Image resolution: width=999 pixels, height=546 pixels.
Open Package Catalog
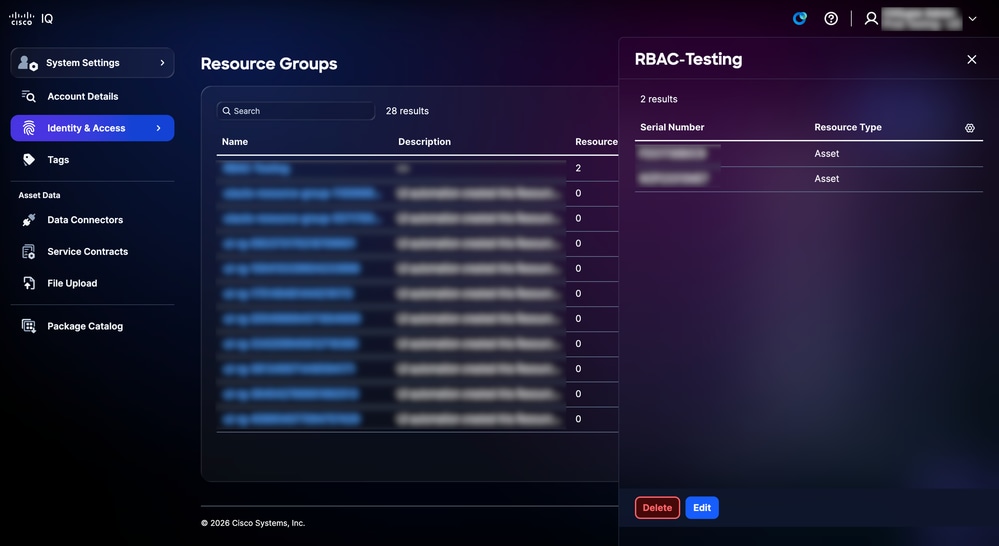[85, 326]
